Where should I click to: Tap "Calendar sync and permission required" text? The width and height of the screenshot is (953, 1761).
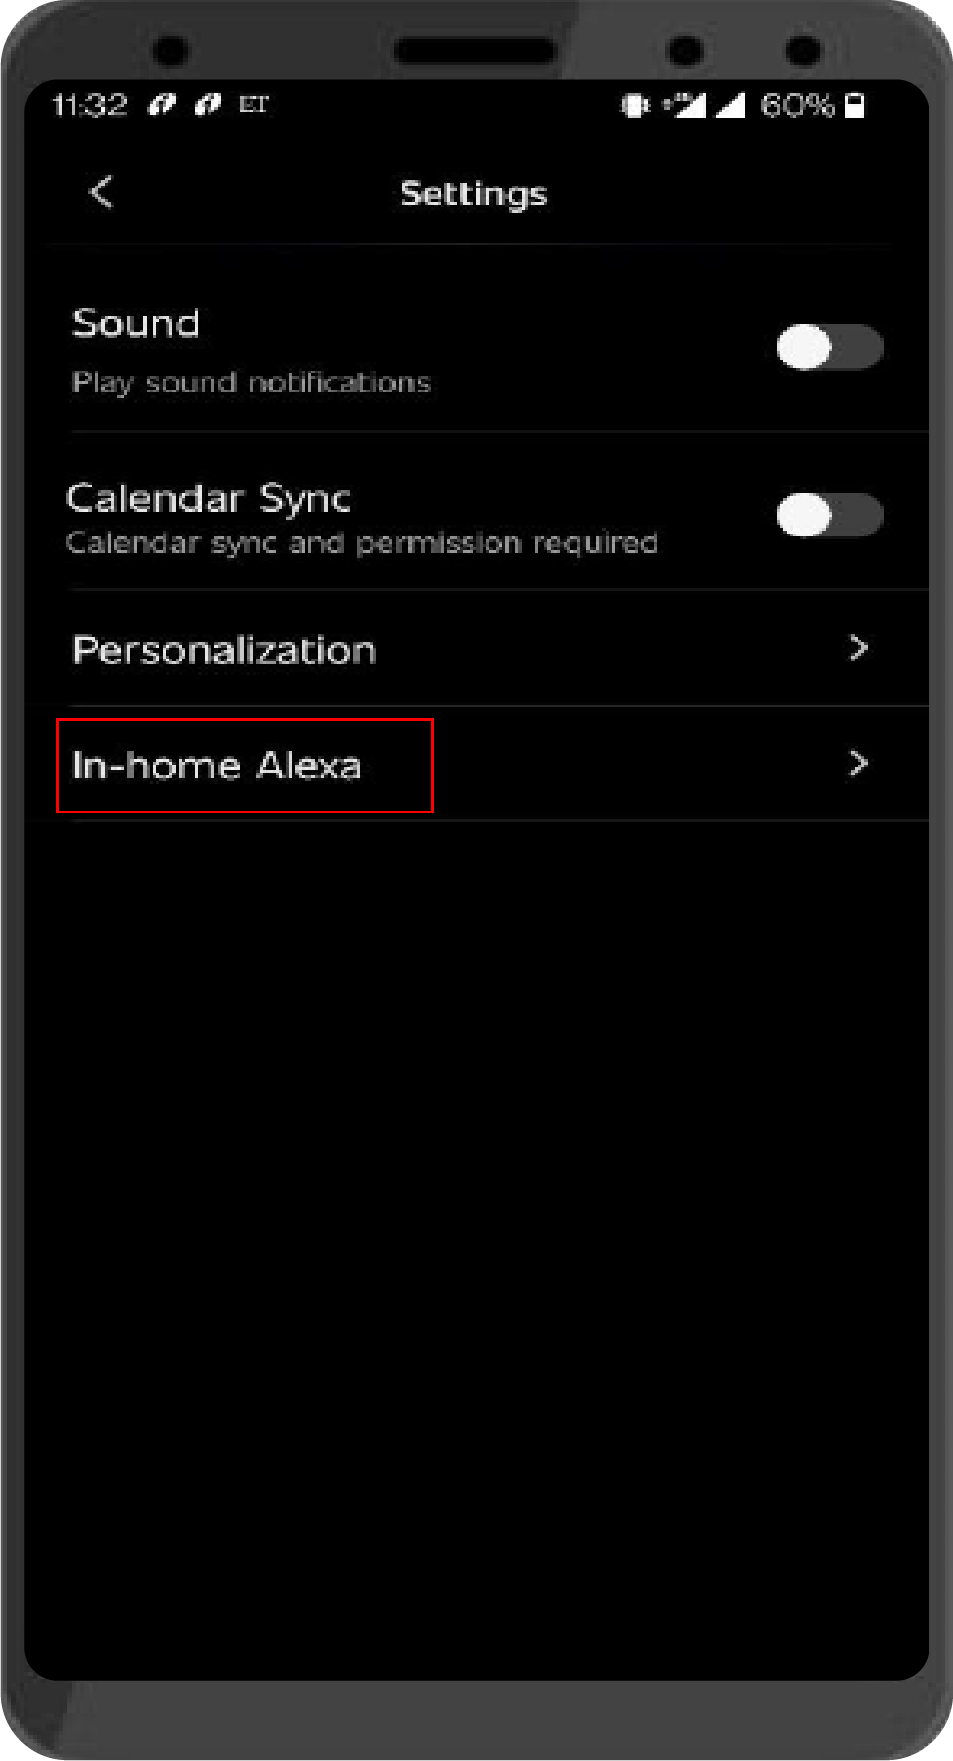pos(361,543)
